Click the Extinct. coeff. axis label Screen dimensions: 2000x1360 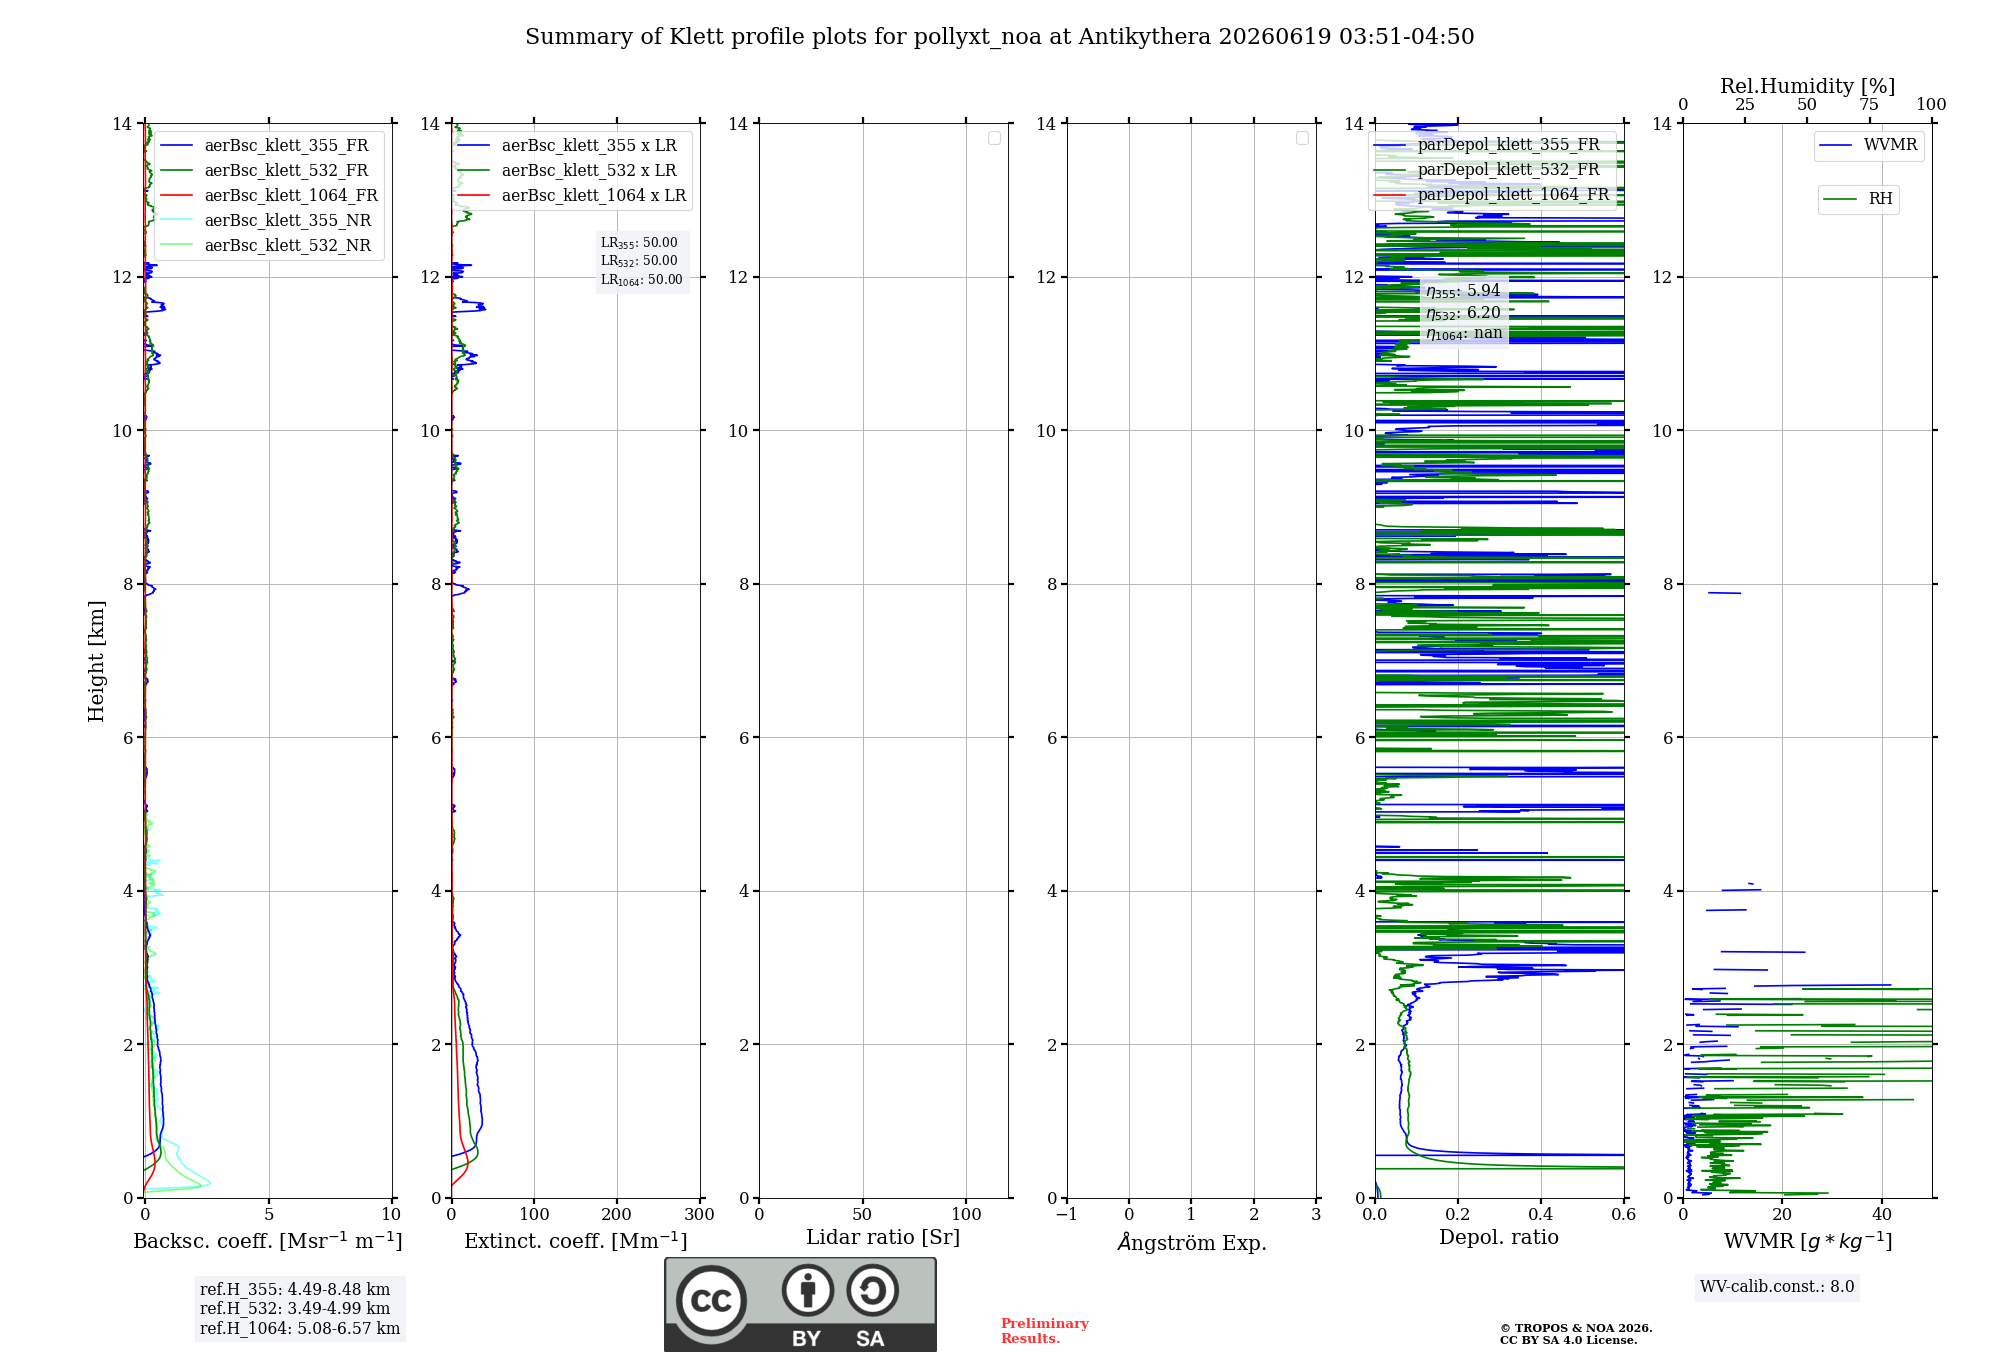tap(576, 1241)
